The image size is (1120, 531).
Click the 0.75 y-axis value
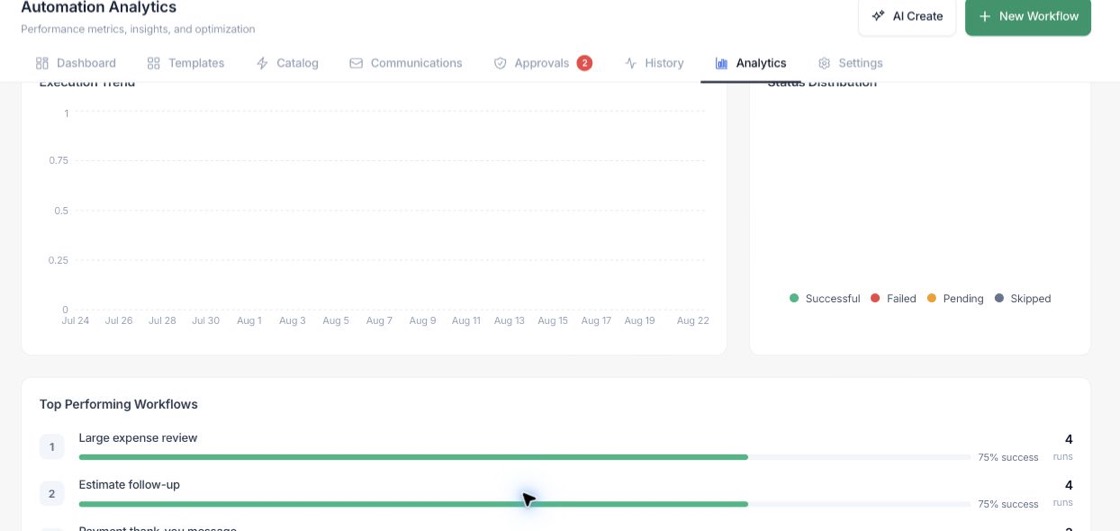coord(59,161)
